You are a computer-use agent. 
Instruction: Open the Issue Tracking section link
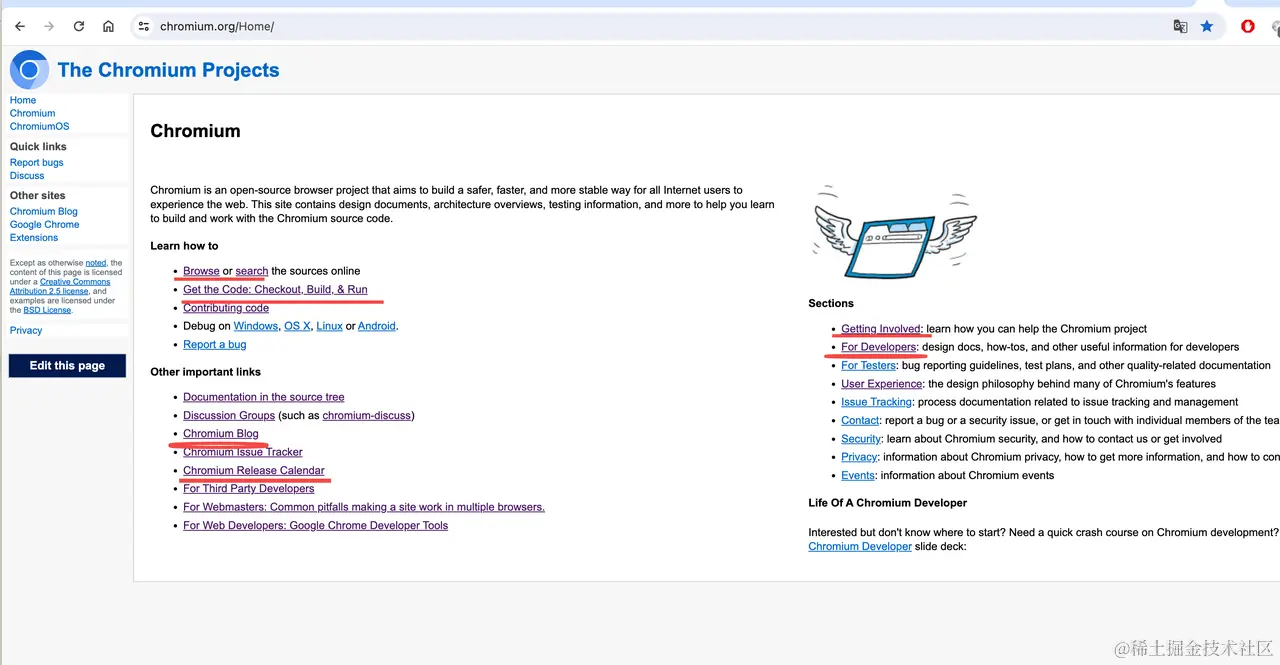(x=877, y=402)
